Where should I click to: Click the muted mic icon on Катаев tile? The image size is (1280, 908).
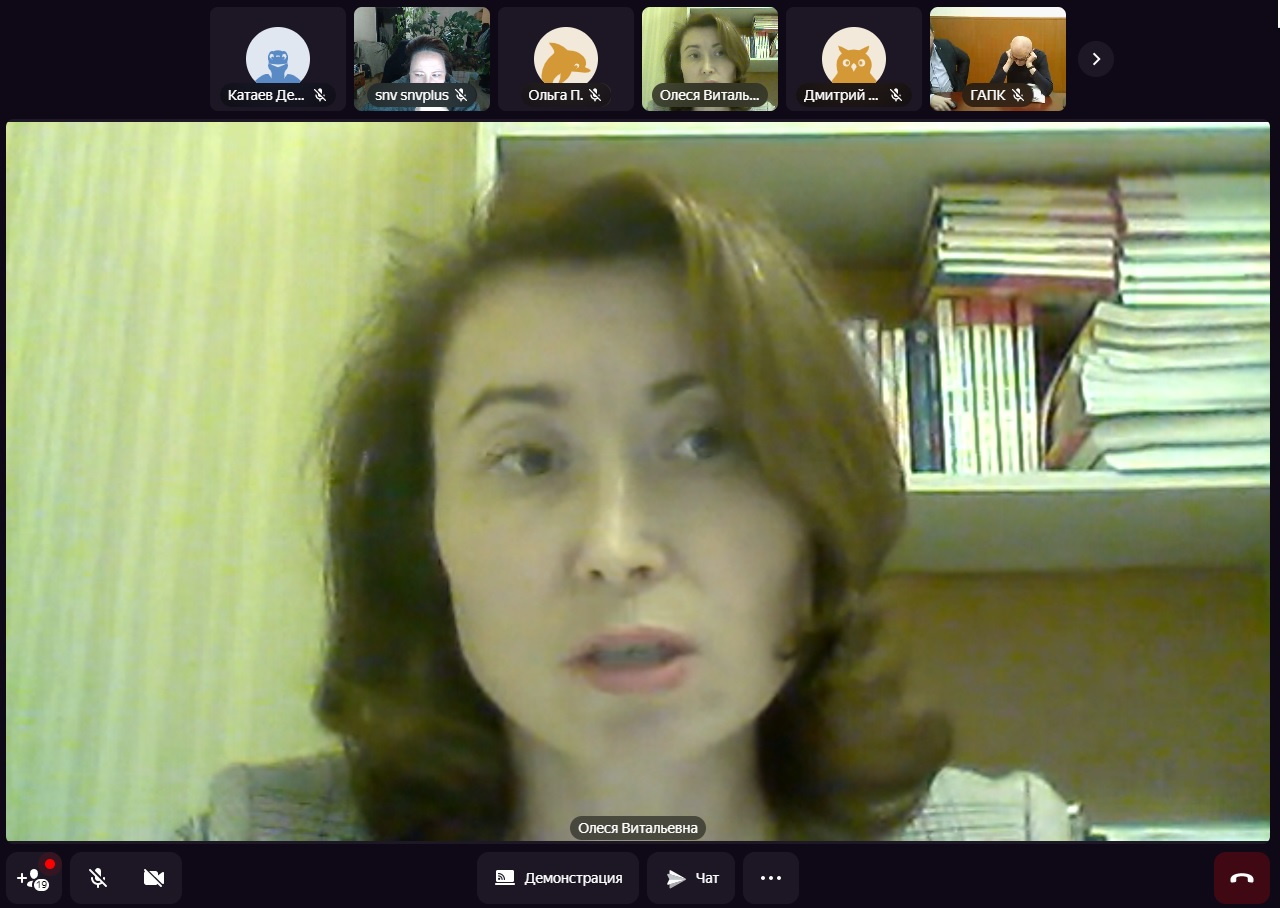click(320, 95)
